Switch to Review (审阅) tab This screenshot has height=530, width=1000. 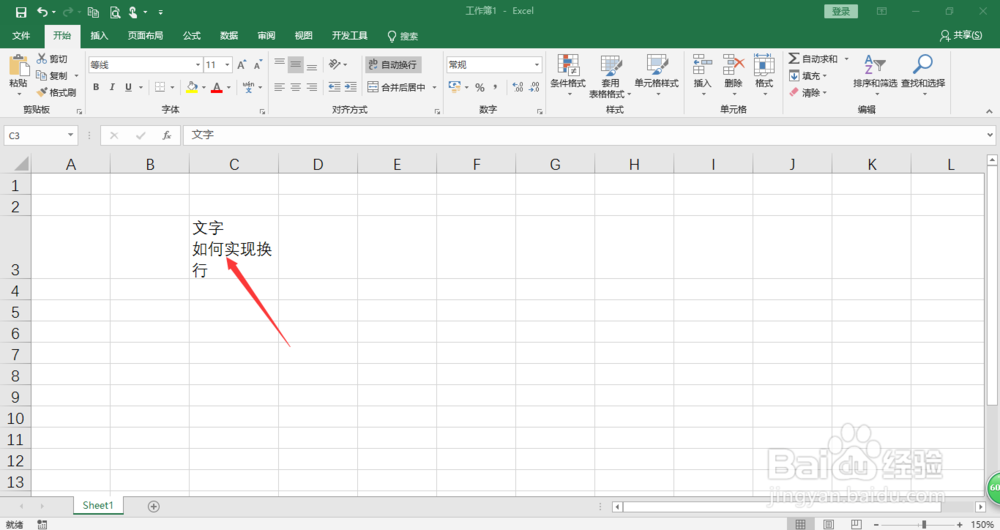click(267, 36)
